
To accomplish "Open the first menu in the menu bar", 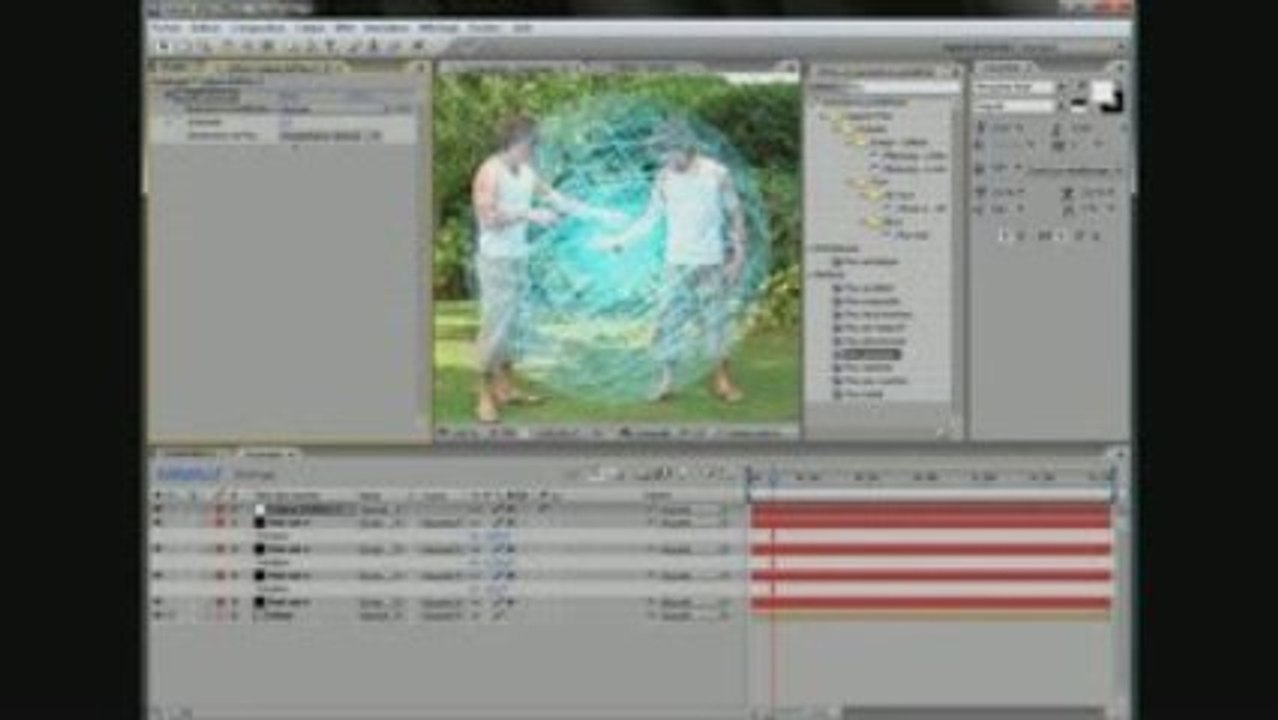I will click(x=165, y=28).
